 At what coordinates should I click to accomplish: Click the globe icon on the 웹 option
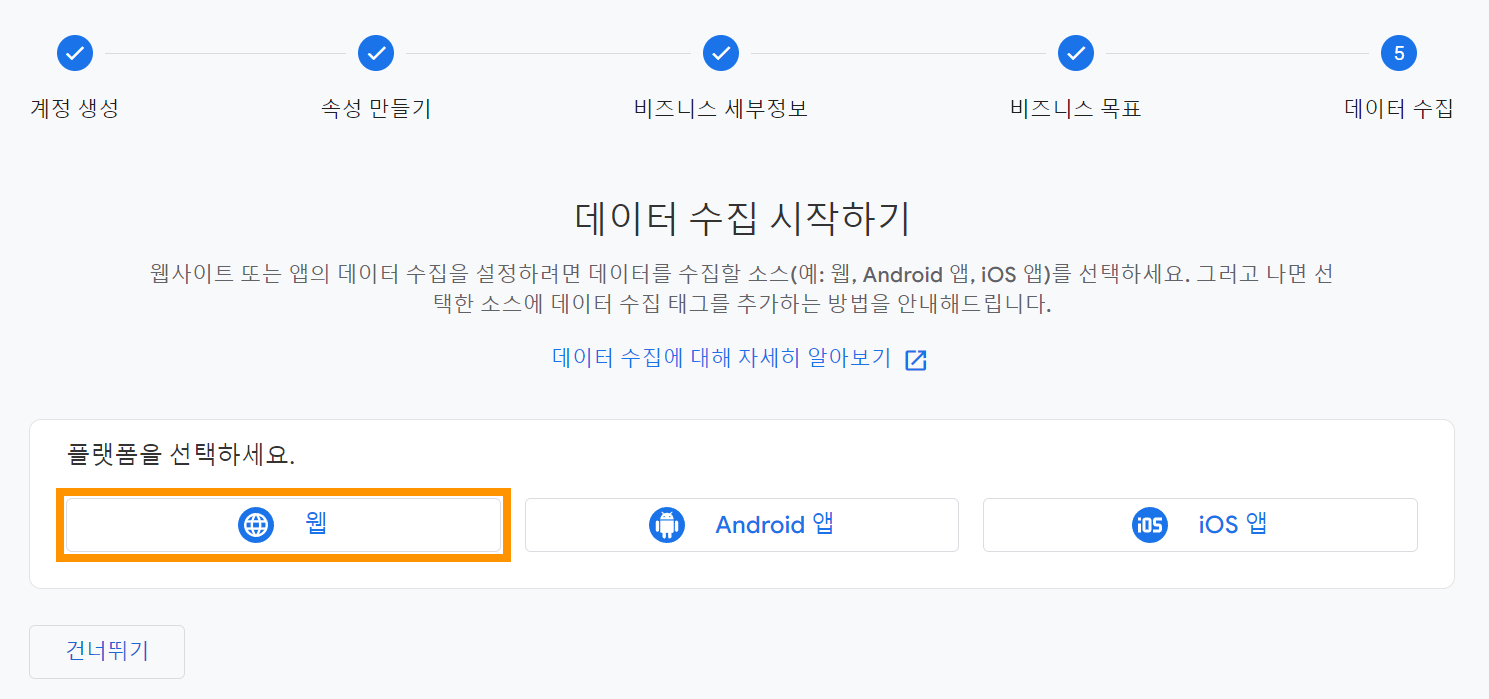256,525
